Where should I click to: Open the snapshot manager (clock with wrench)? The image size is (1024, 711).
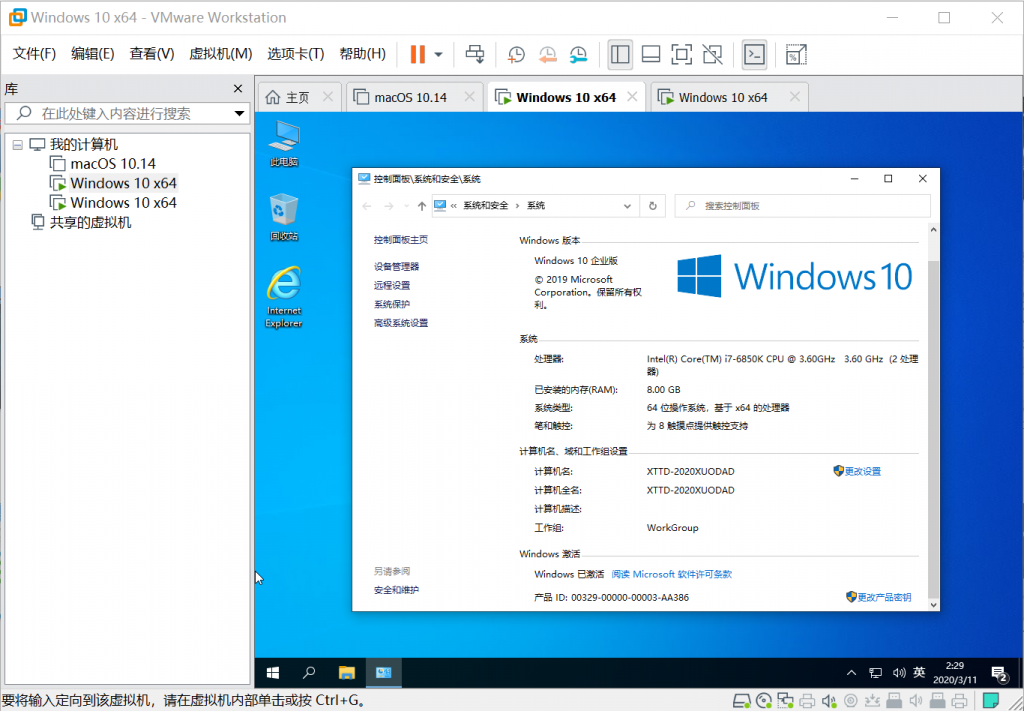pyautogui.click(x=579, y=54)
